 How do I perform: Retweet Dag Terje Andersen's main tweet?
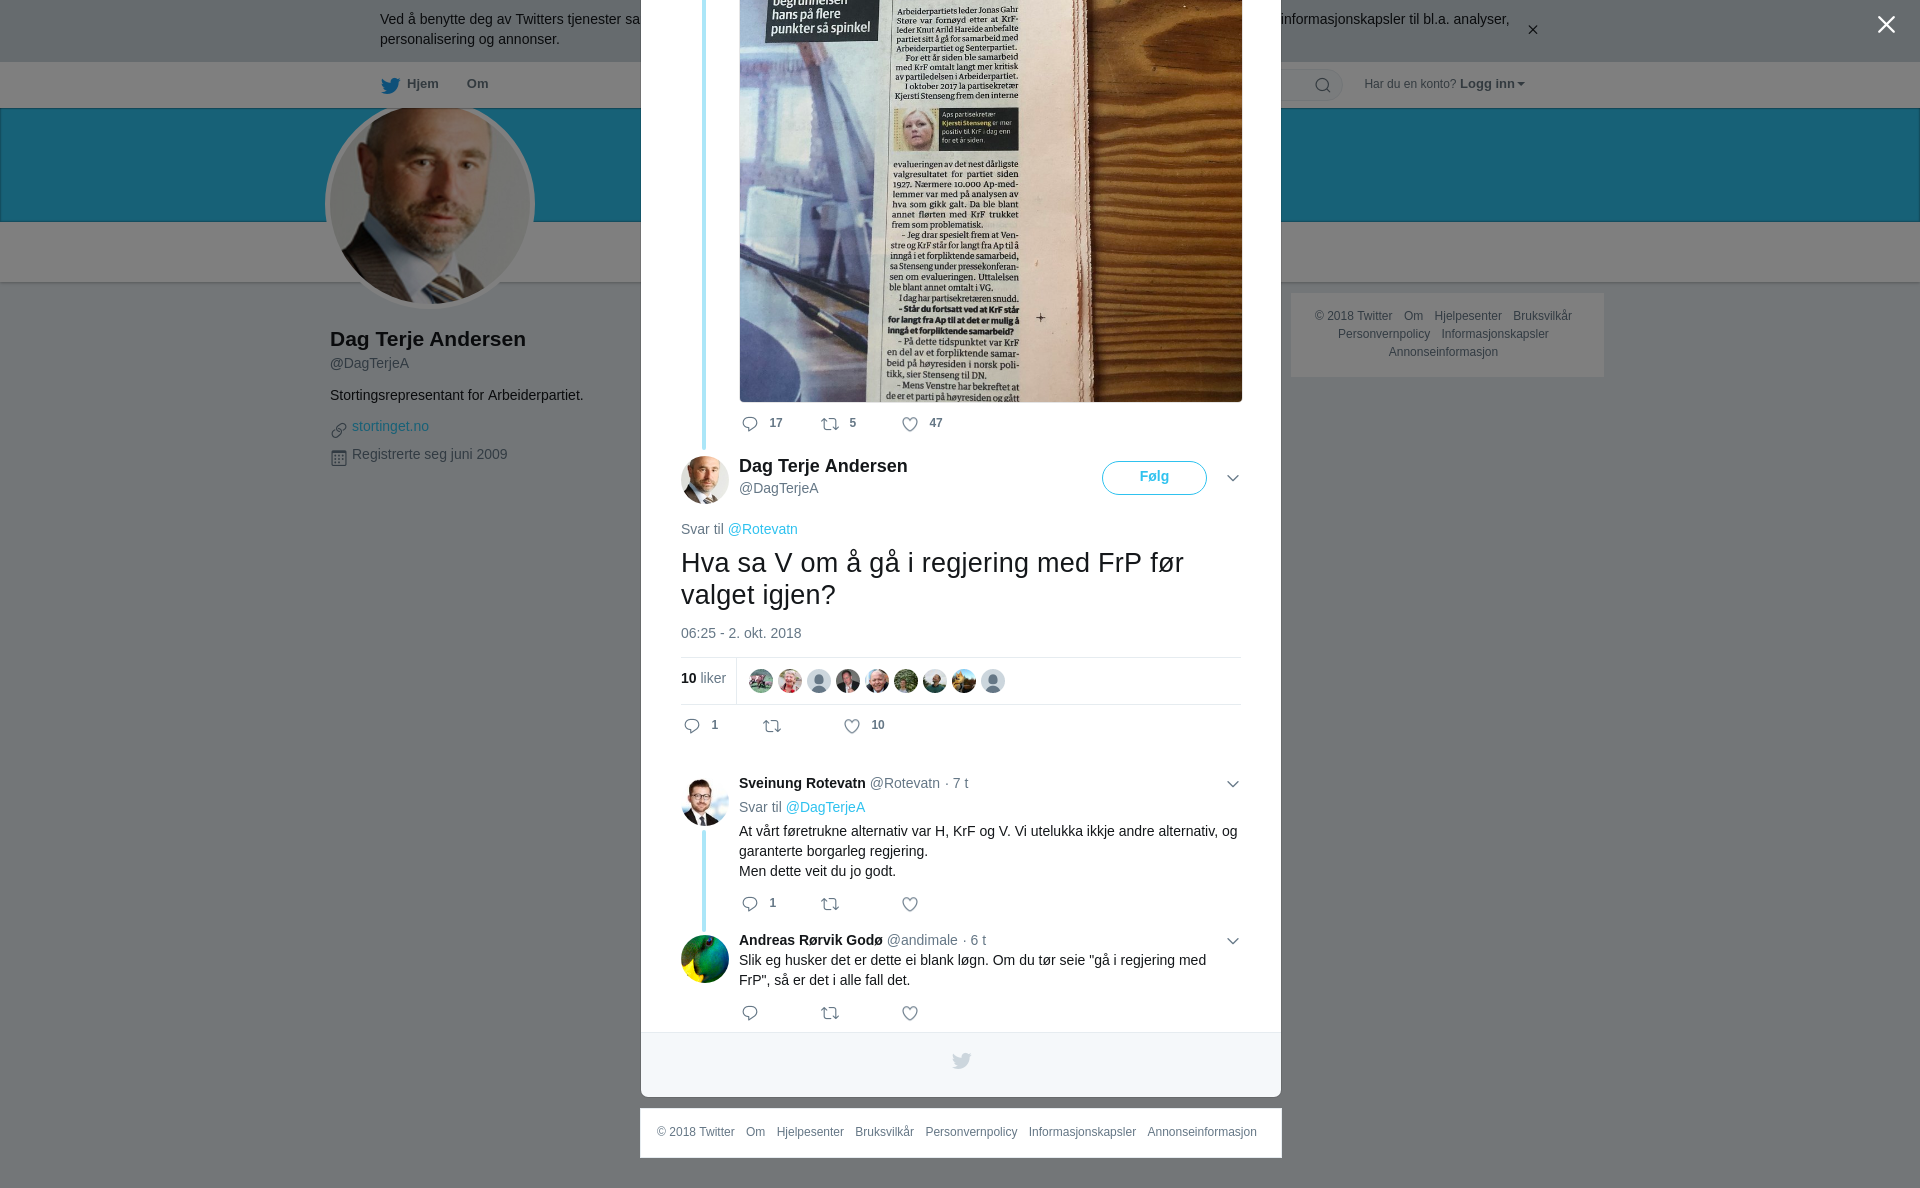772,727
